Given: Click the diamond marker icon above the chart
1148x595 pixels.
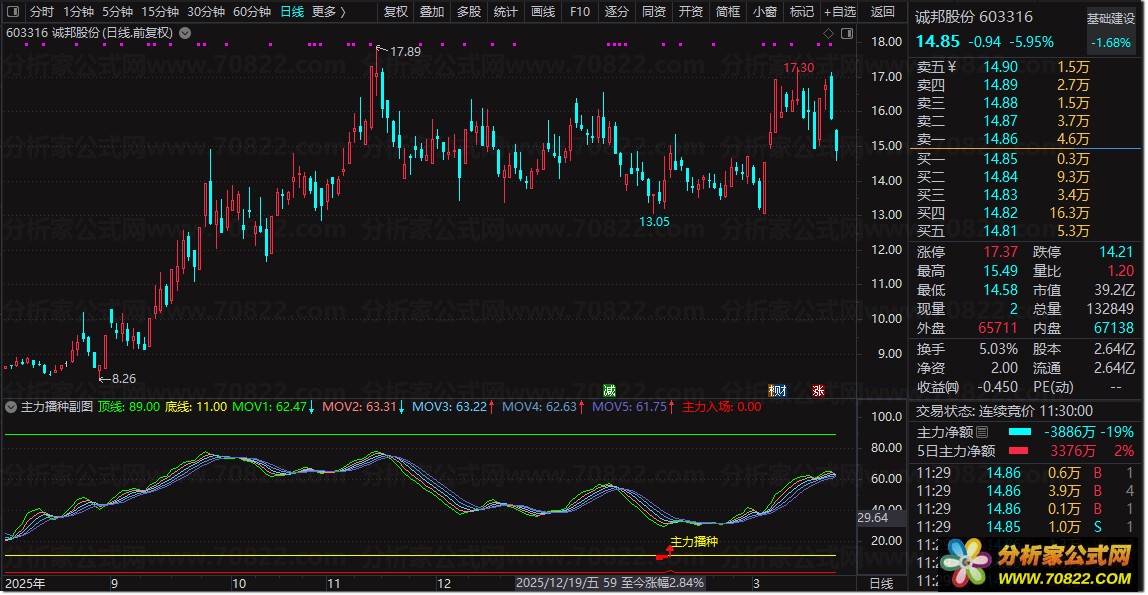Looking at the screenshot, I should pos(828,34).
